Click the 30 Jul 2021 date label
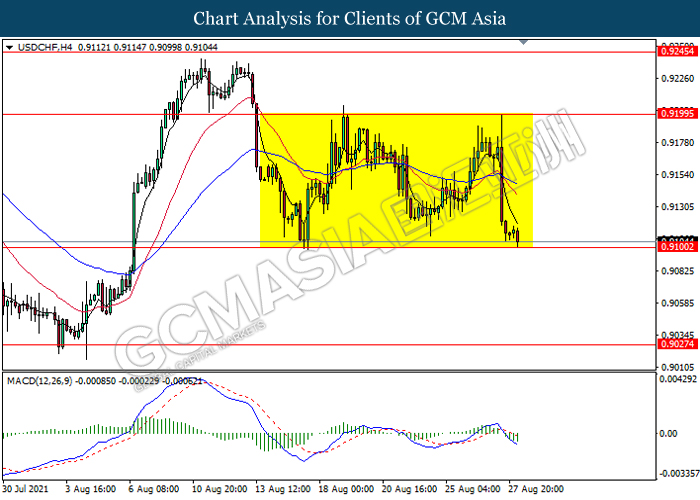The width and height of the screenshot is (700, 500). 25,489
